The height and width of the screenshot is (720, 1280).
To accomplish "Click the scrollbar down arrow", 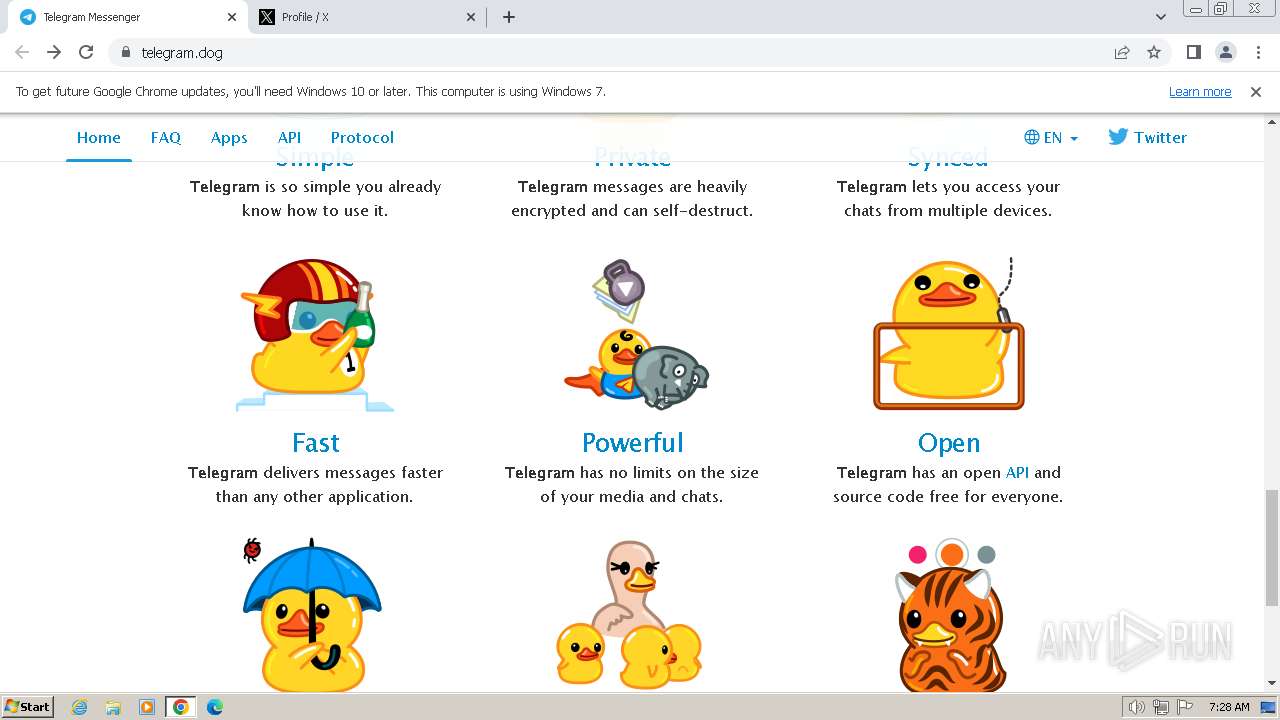I will pyautogui.click(x=1271, y=684).
